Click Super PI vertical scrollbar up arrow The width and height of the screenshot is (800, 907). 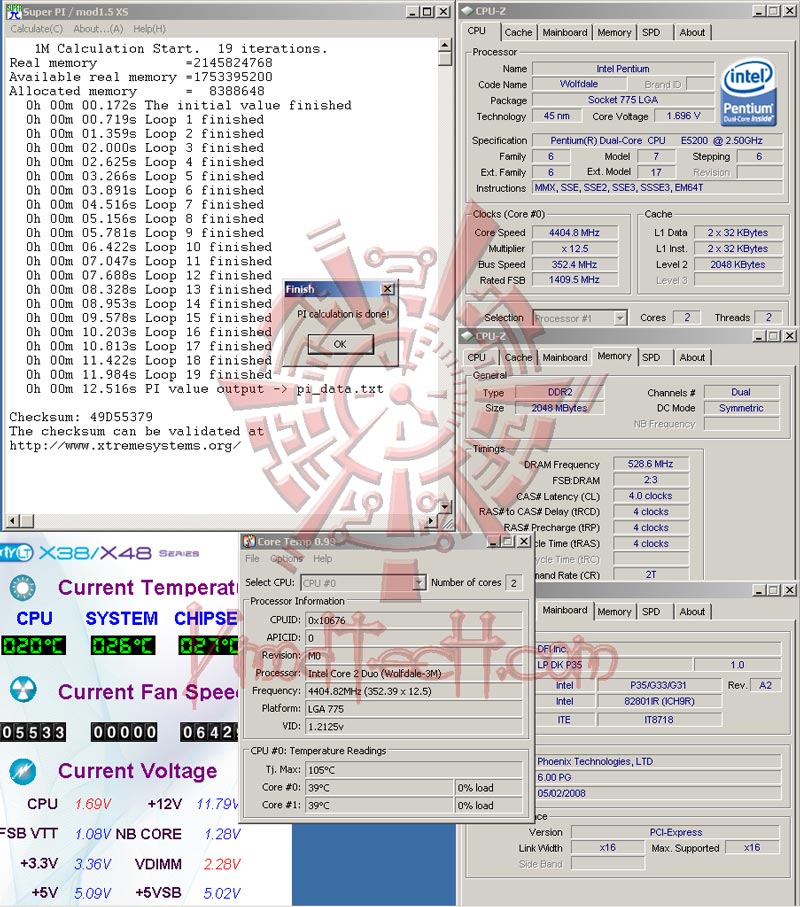(444, 45)
